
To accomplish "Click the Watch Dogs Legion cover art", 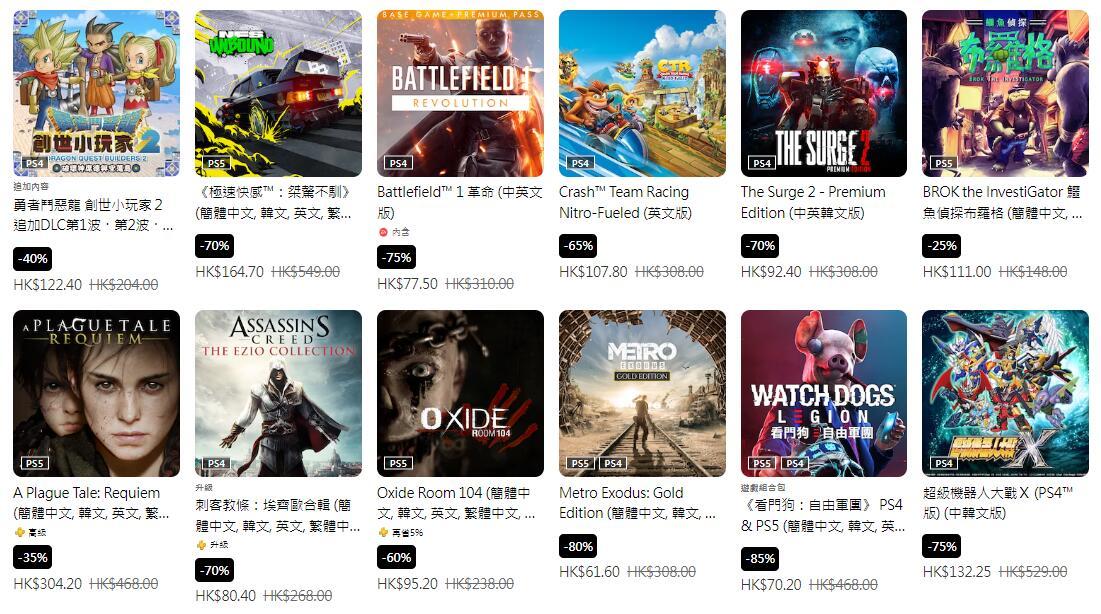I will pos(824,393).
